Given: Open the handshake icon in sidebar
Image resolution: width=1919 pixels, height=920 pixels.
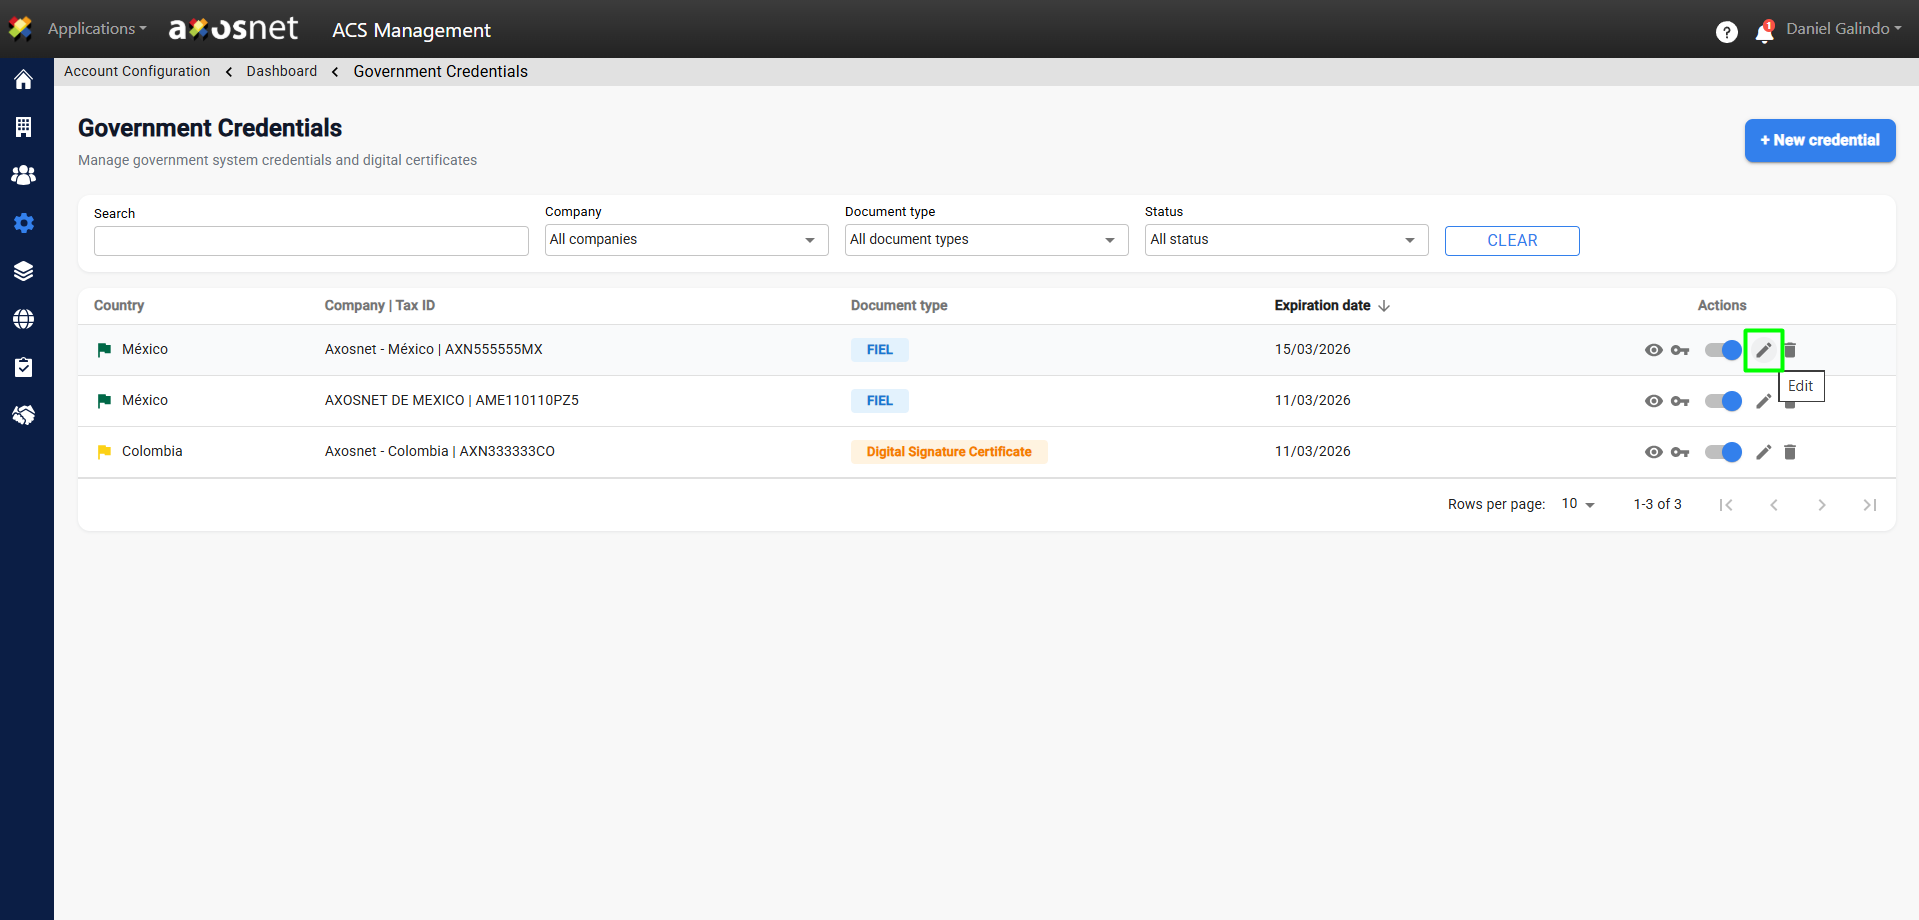Looking at the screenshot, I should tap(24, 415).
